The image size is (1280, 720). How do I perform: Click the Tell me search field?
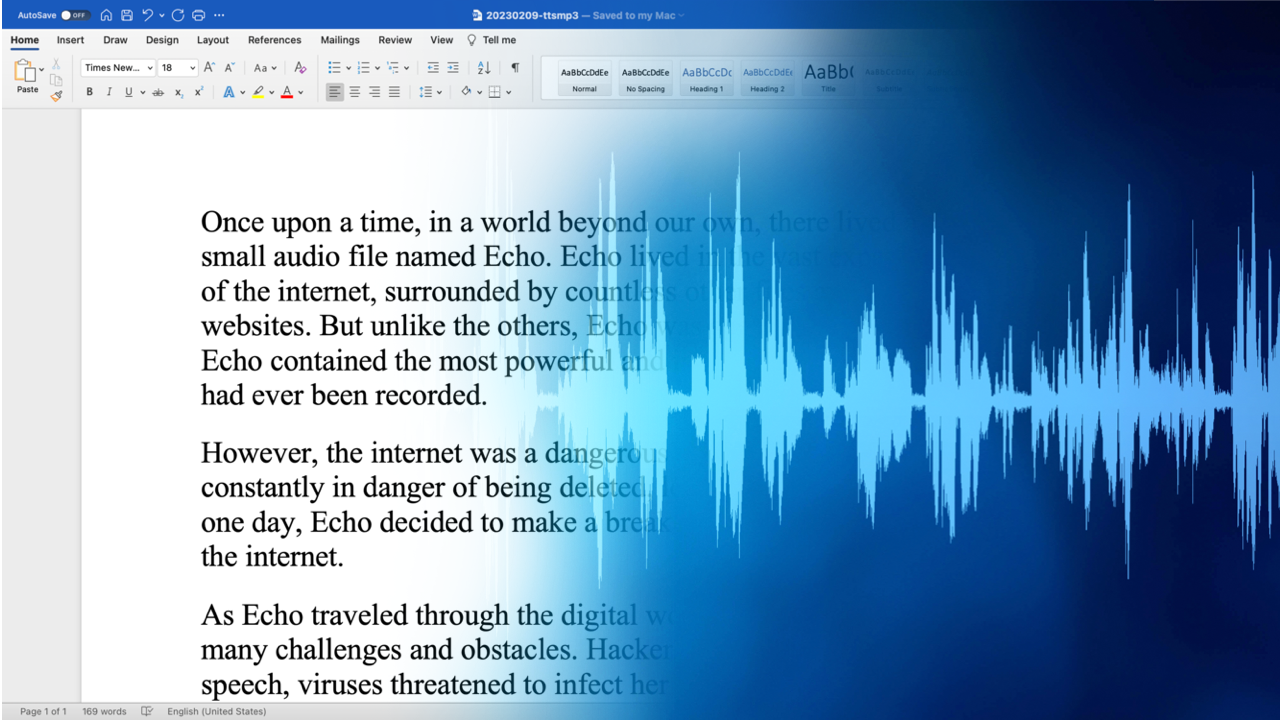click(499, 40)
